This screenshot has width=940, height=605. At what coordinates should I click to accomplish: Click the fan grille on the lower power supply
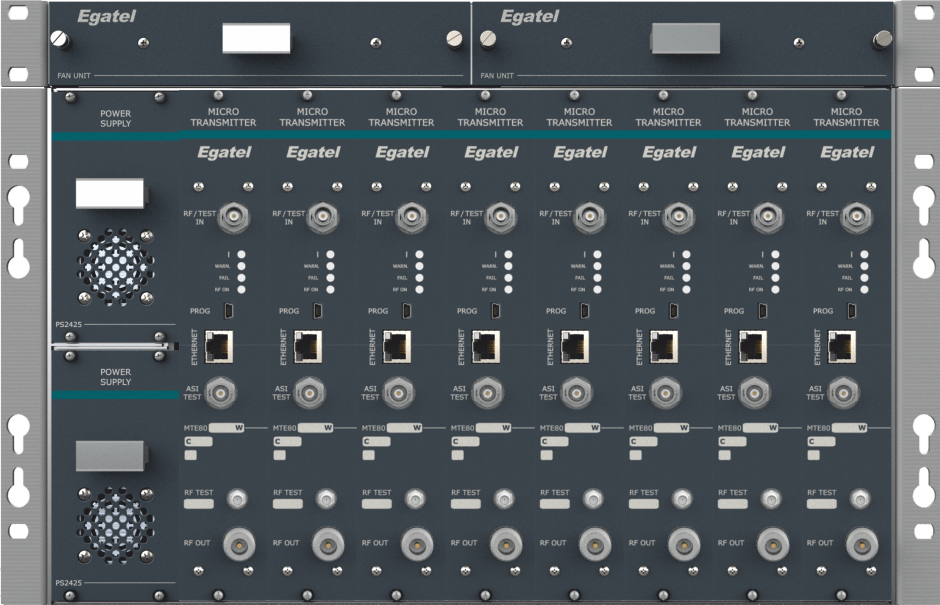click(x=115, y=525)
